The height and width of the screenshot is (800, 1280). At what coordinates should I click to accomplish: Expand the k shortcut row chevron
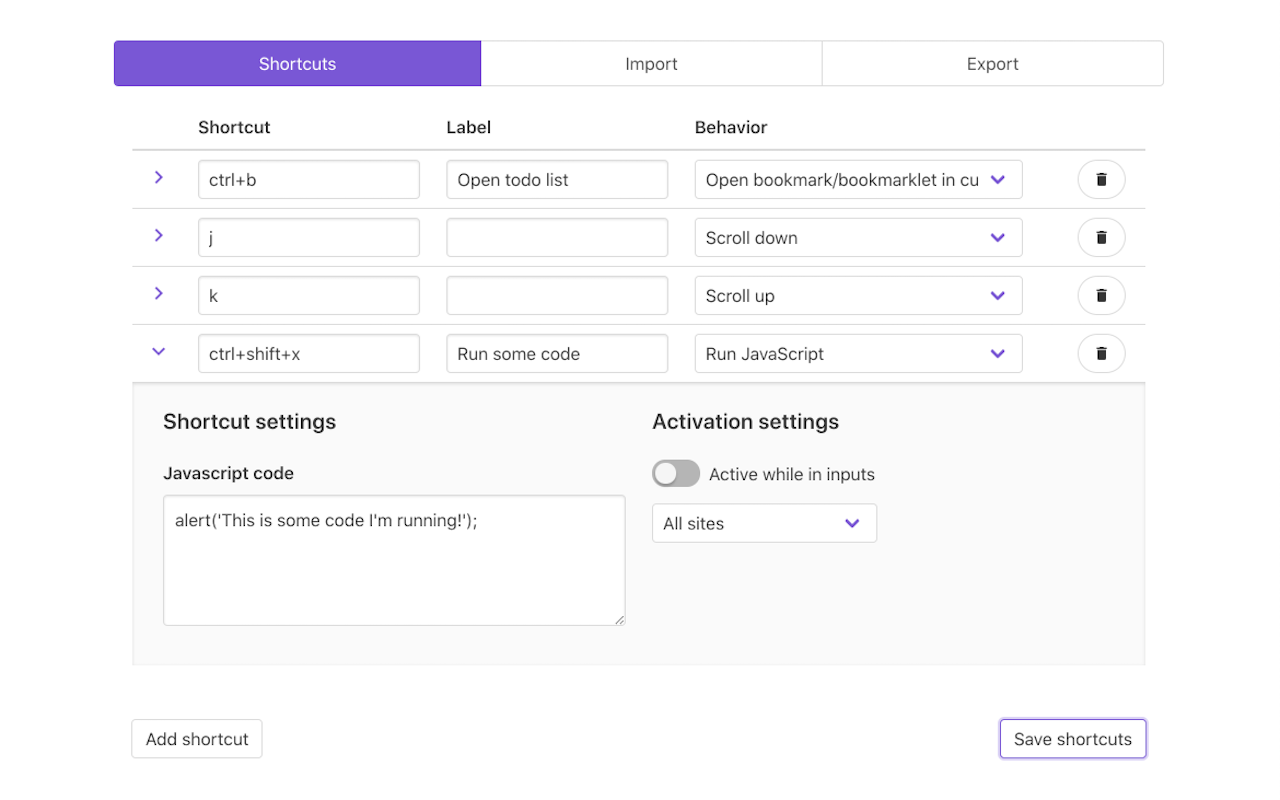point(159,293)
